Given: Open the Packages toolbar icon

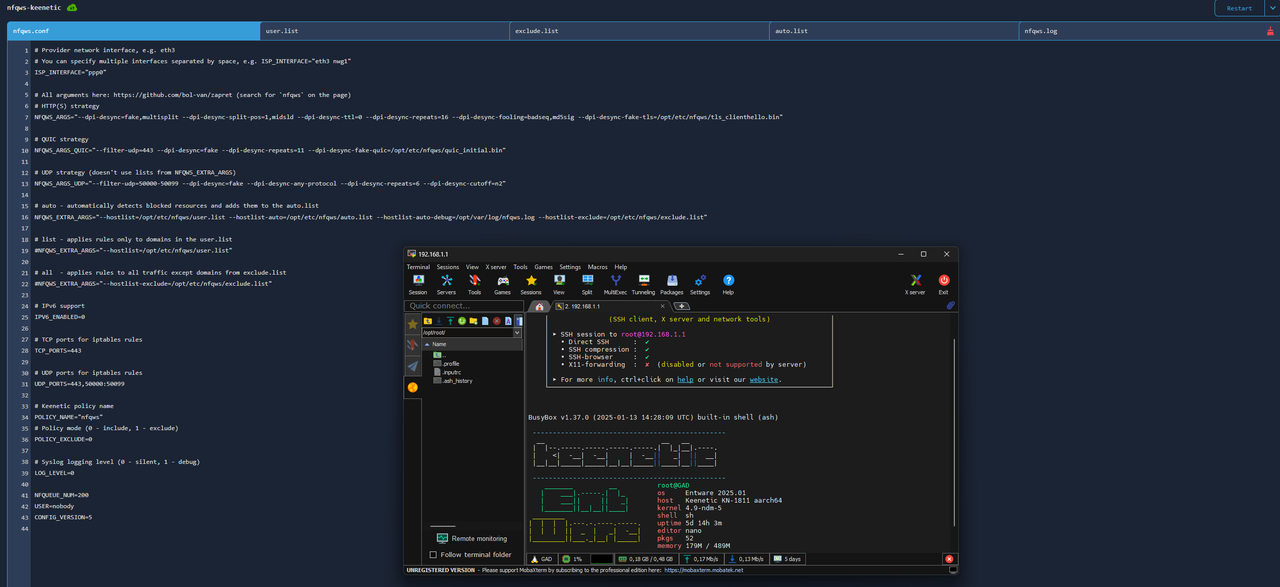Looking at the screenshot, I should pyautogui.click(x=672, y=285).
